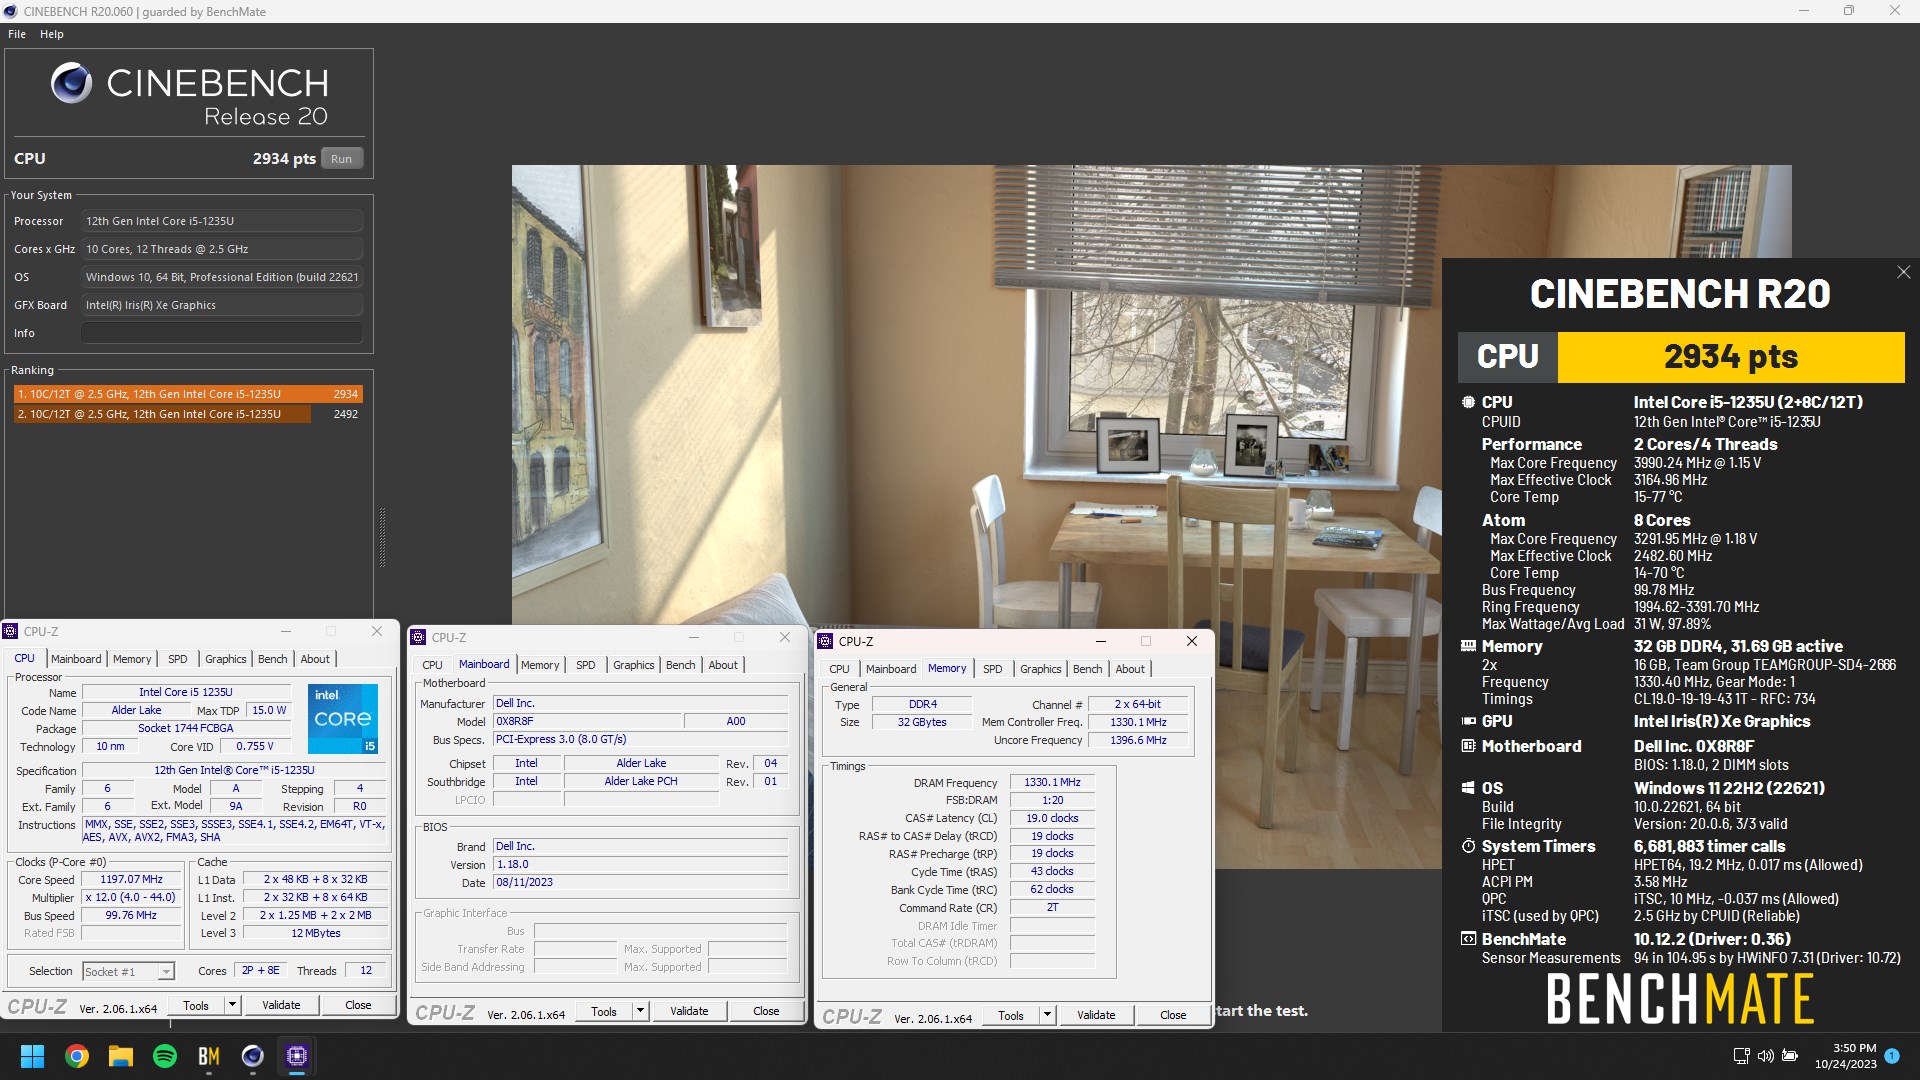1920x1080 pixels.
Task: Switch to Graphics tab in Memory window
Action: (1040, 669)
